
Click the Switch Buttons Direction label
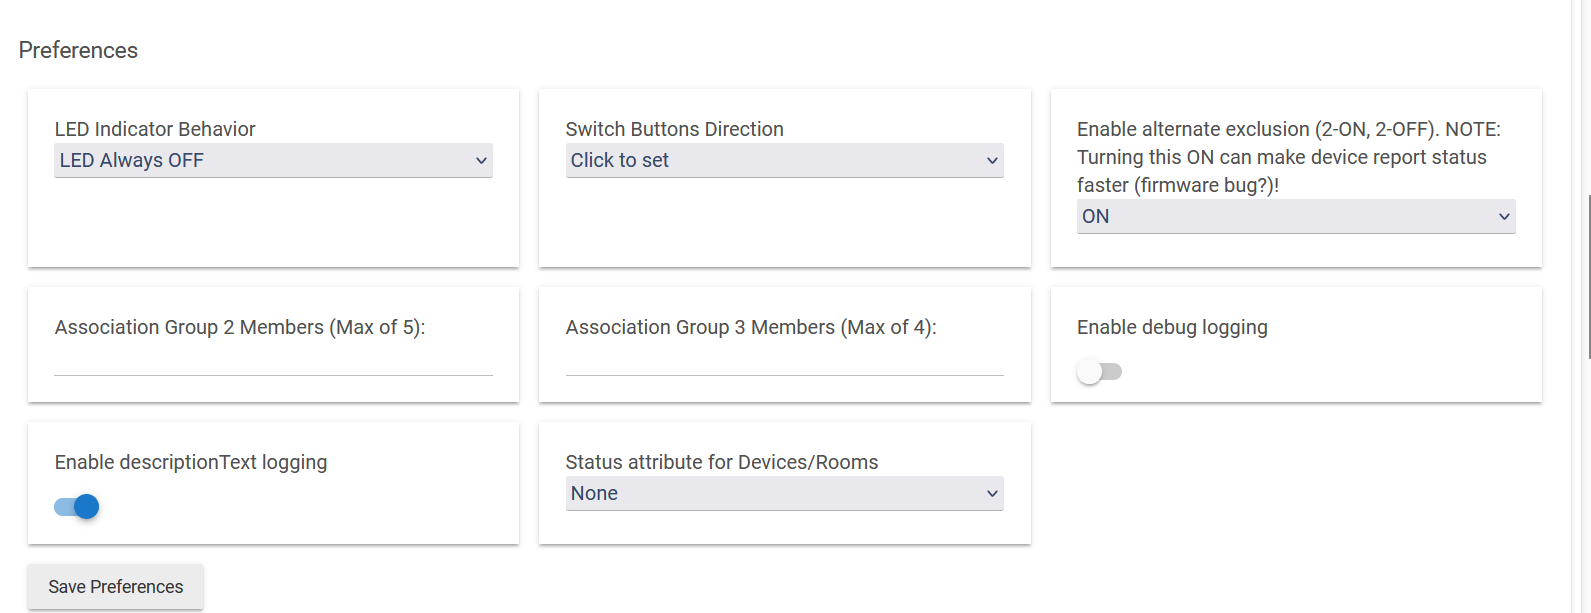(x=674, y=129)
